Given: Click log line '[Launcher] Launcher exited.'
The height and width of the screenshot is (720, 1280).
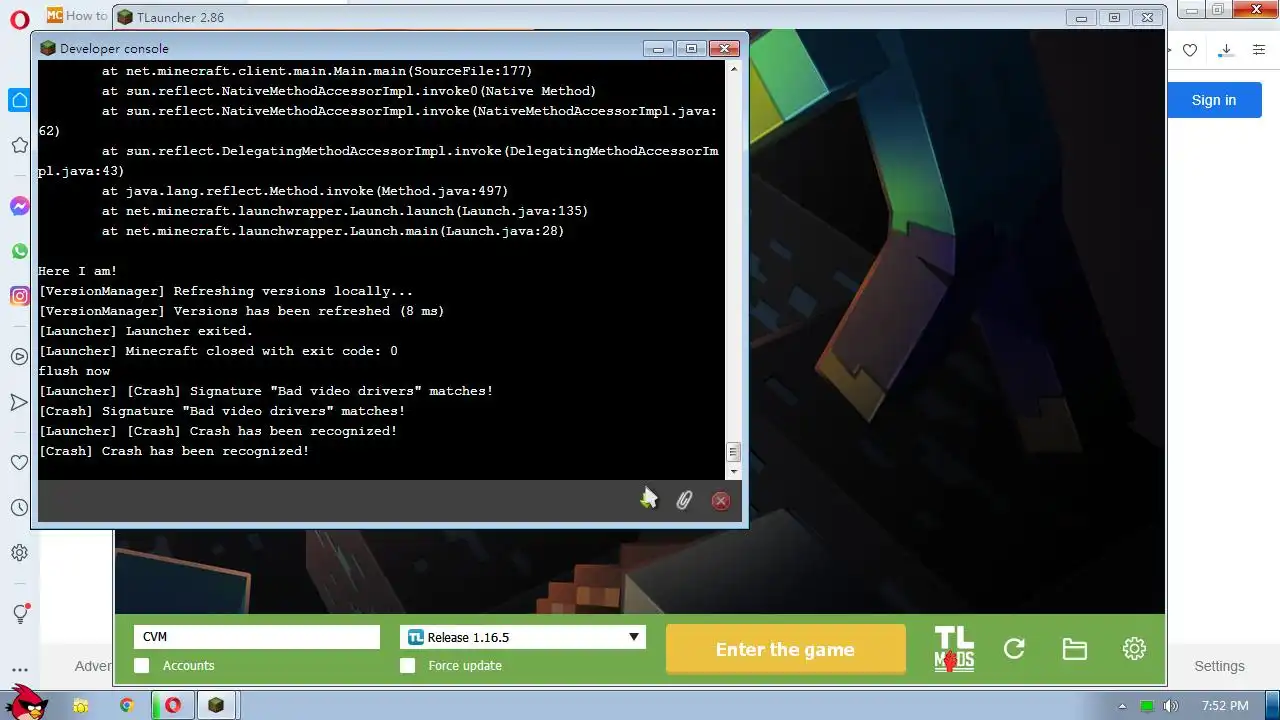Looking at the screenshot, I should pos(146,331).
